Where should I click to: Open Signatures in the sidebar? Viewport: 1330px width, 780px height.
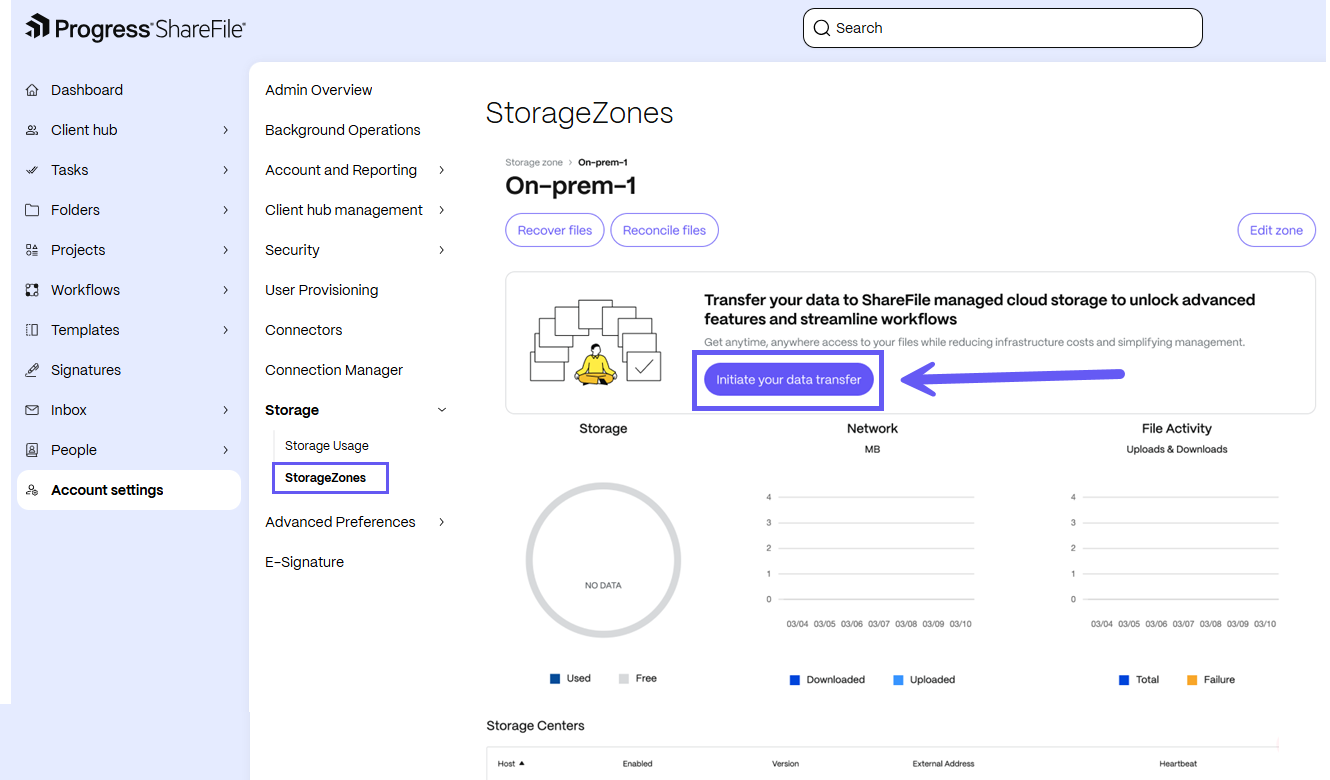[x=86, y=370]
